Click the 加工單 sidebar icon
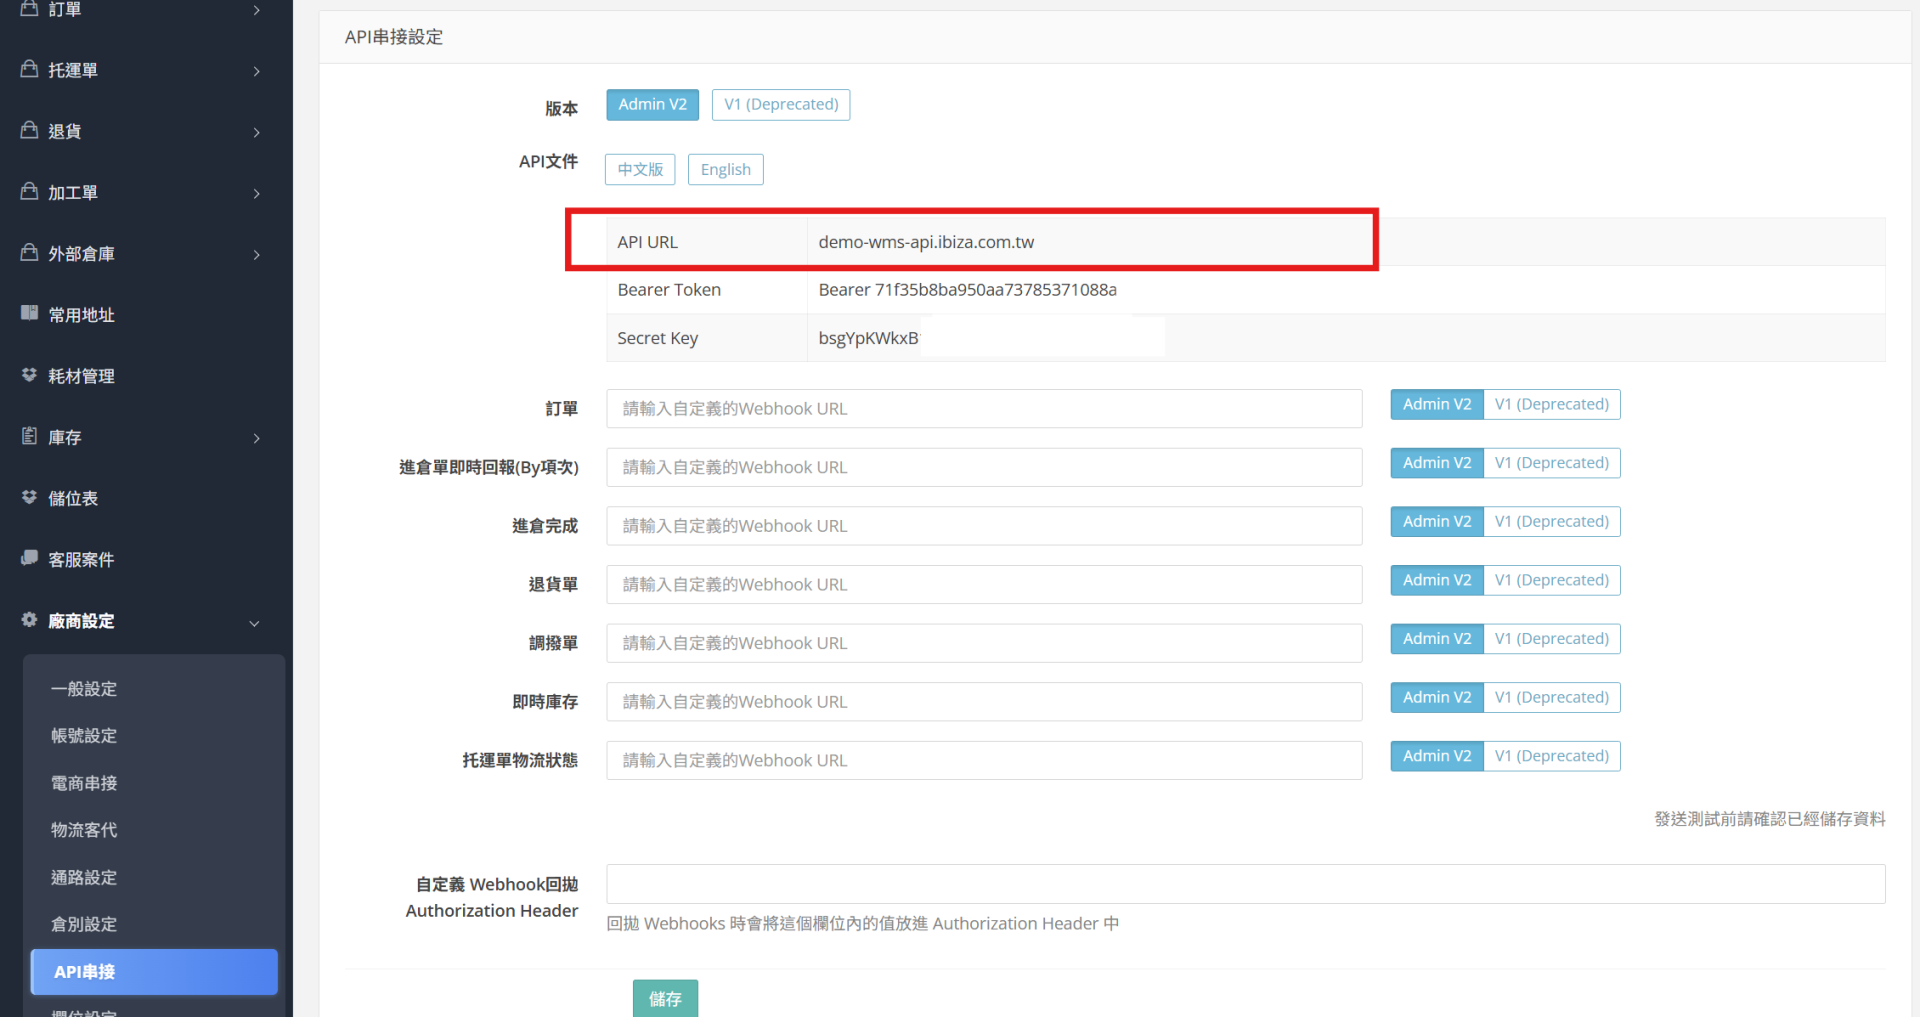Screen dimensions: 1920x1017 (x=29, y=191)
